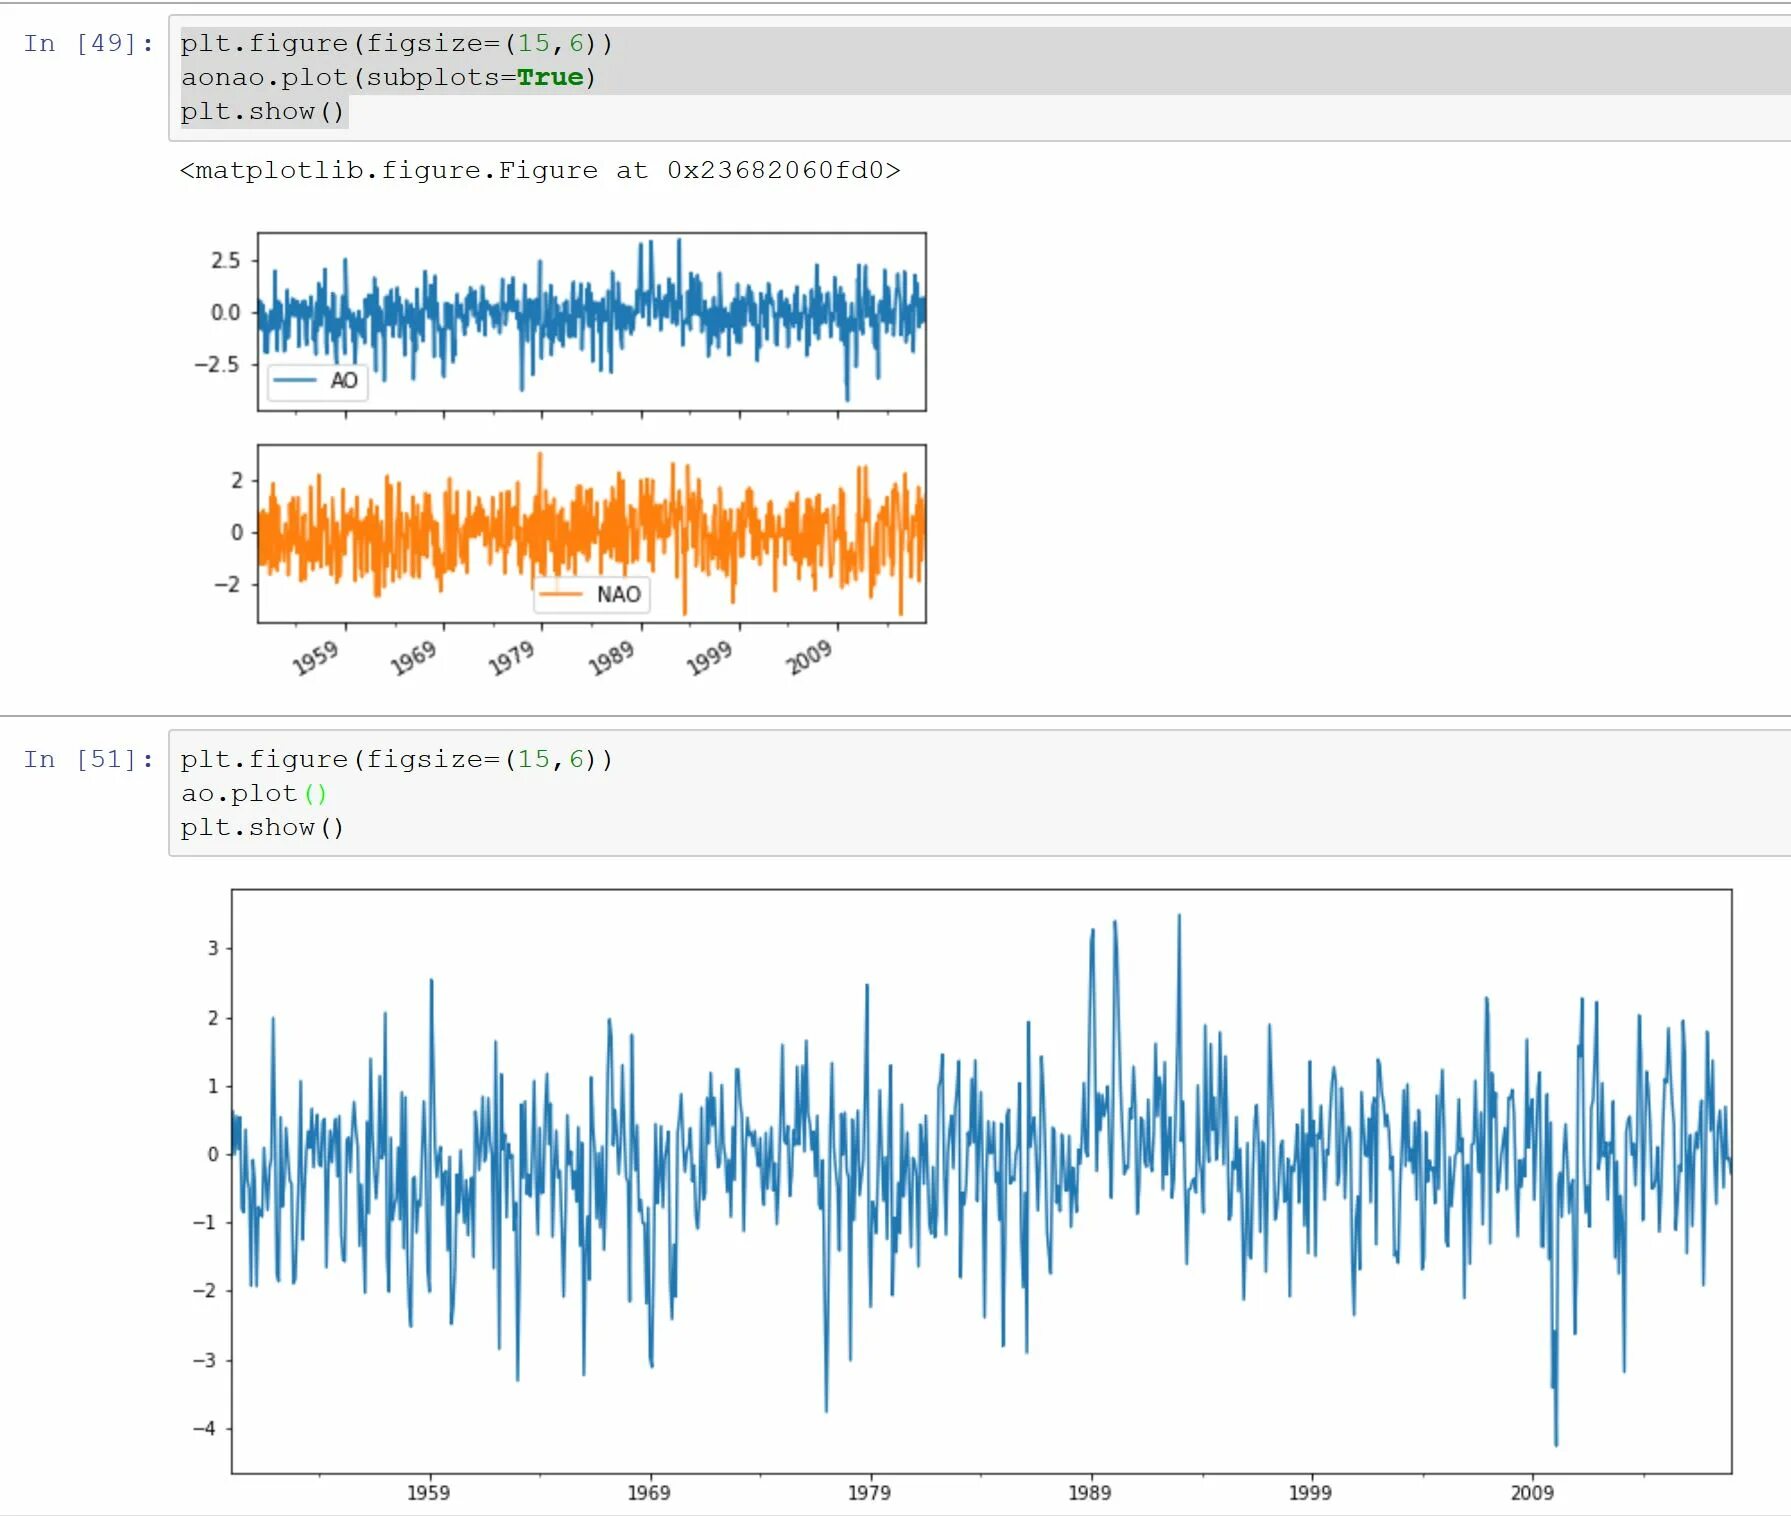Click the AO legend entry
This screenshot has width=1791, height=1516.
click(317, 380)
